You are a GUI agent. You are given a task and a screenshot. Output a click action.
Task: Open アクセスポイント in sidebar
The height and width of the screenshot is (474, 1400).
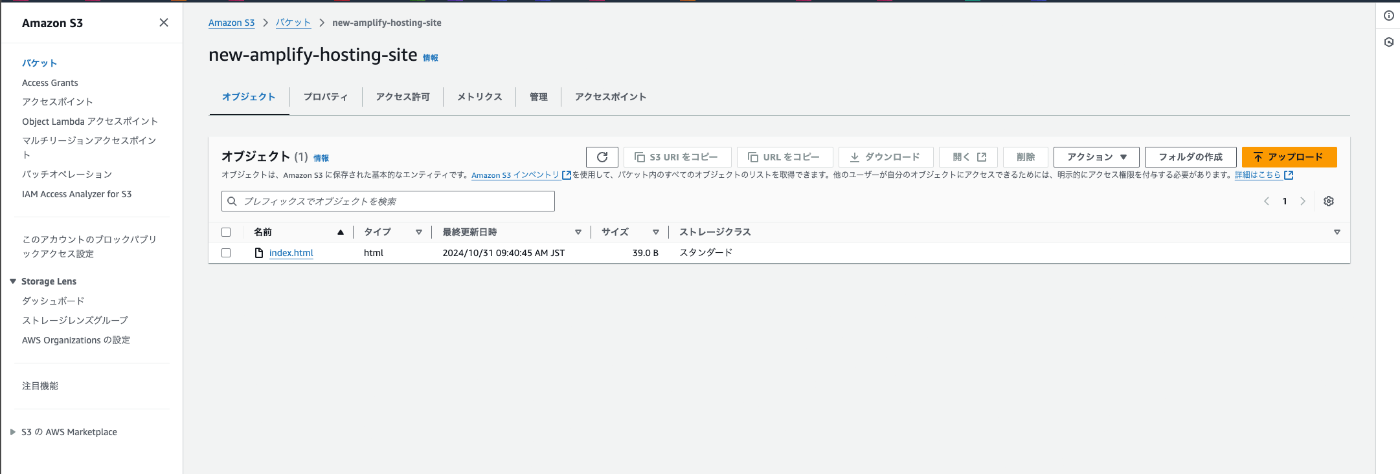pyautogui.click(x=58, y=102)
